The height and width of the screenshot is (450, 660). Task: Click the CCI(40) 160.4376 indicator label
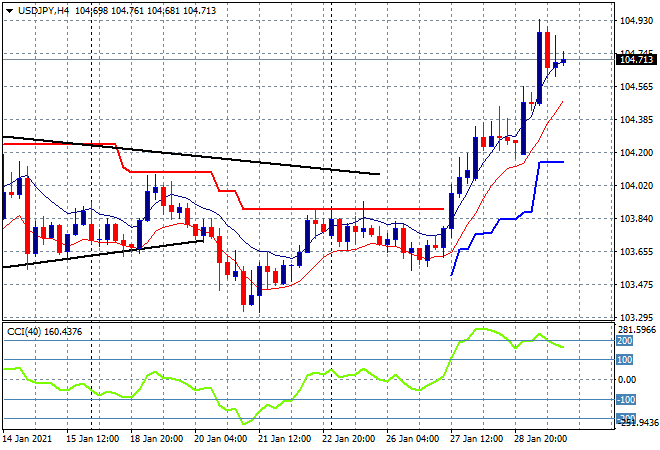point(45,332)
